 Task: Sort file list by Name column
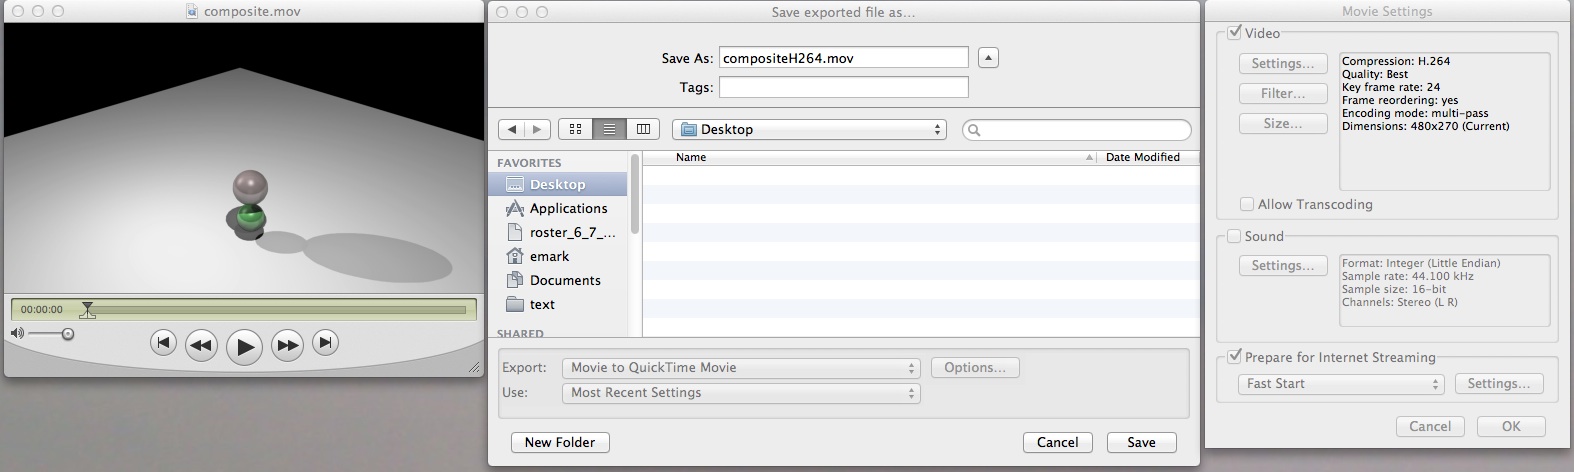(x=870, y=157)
